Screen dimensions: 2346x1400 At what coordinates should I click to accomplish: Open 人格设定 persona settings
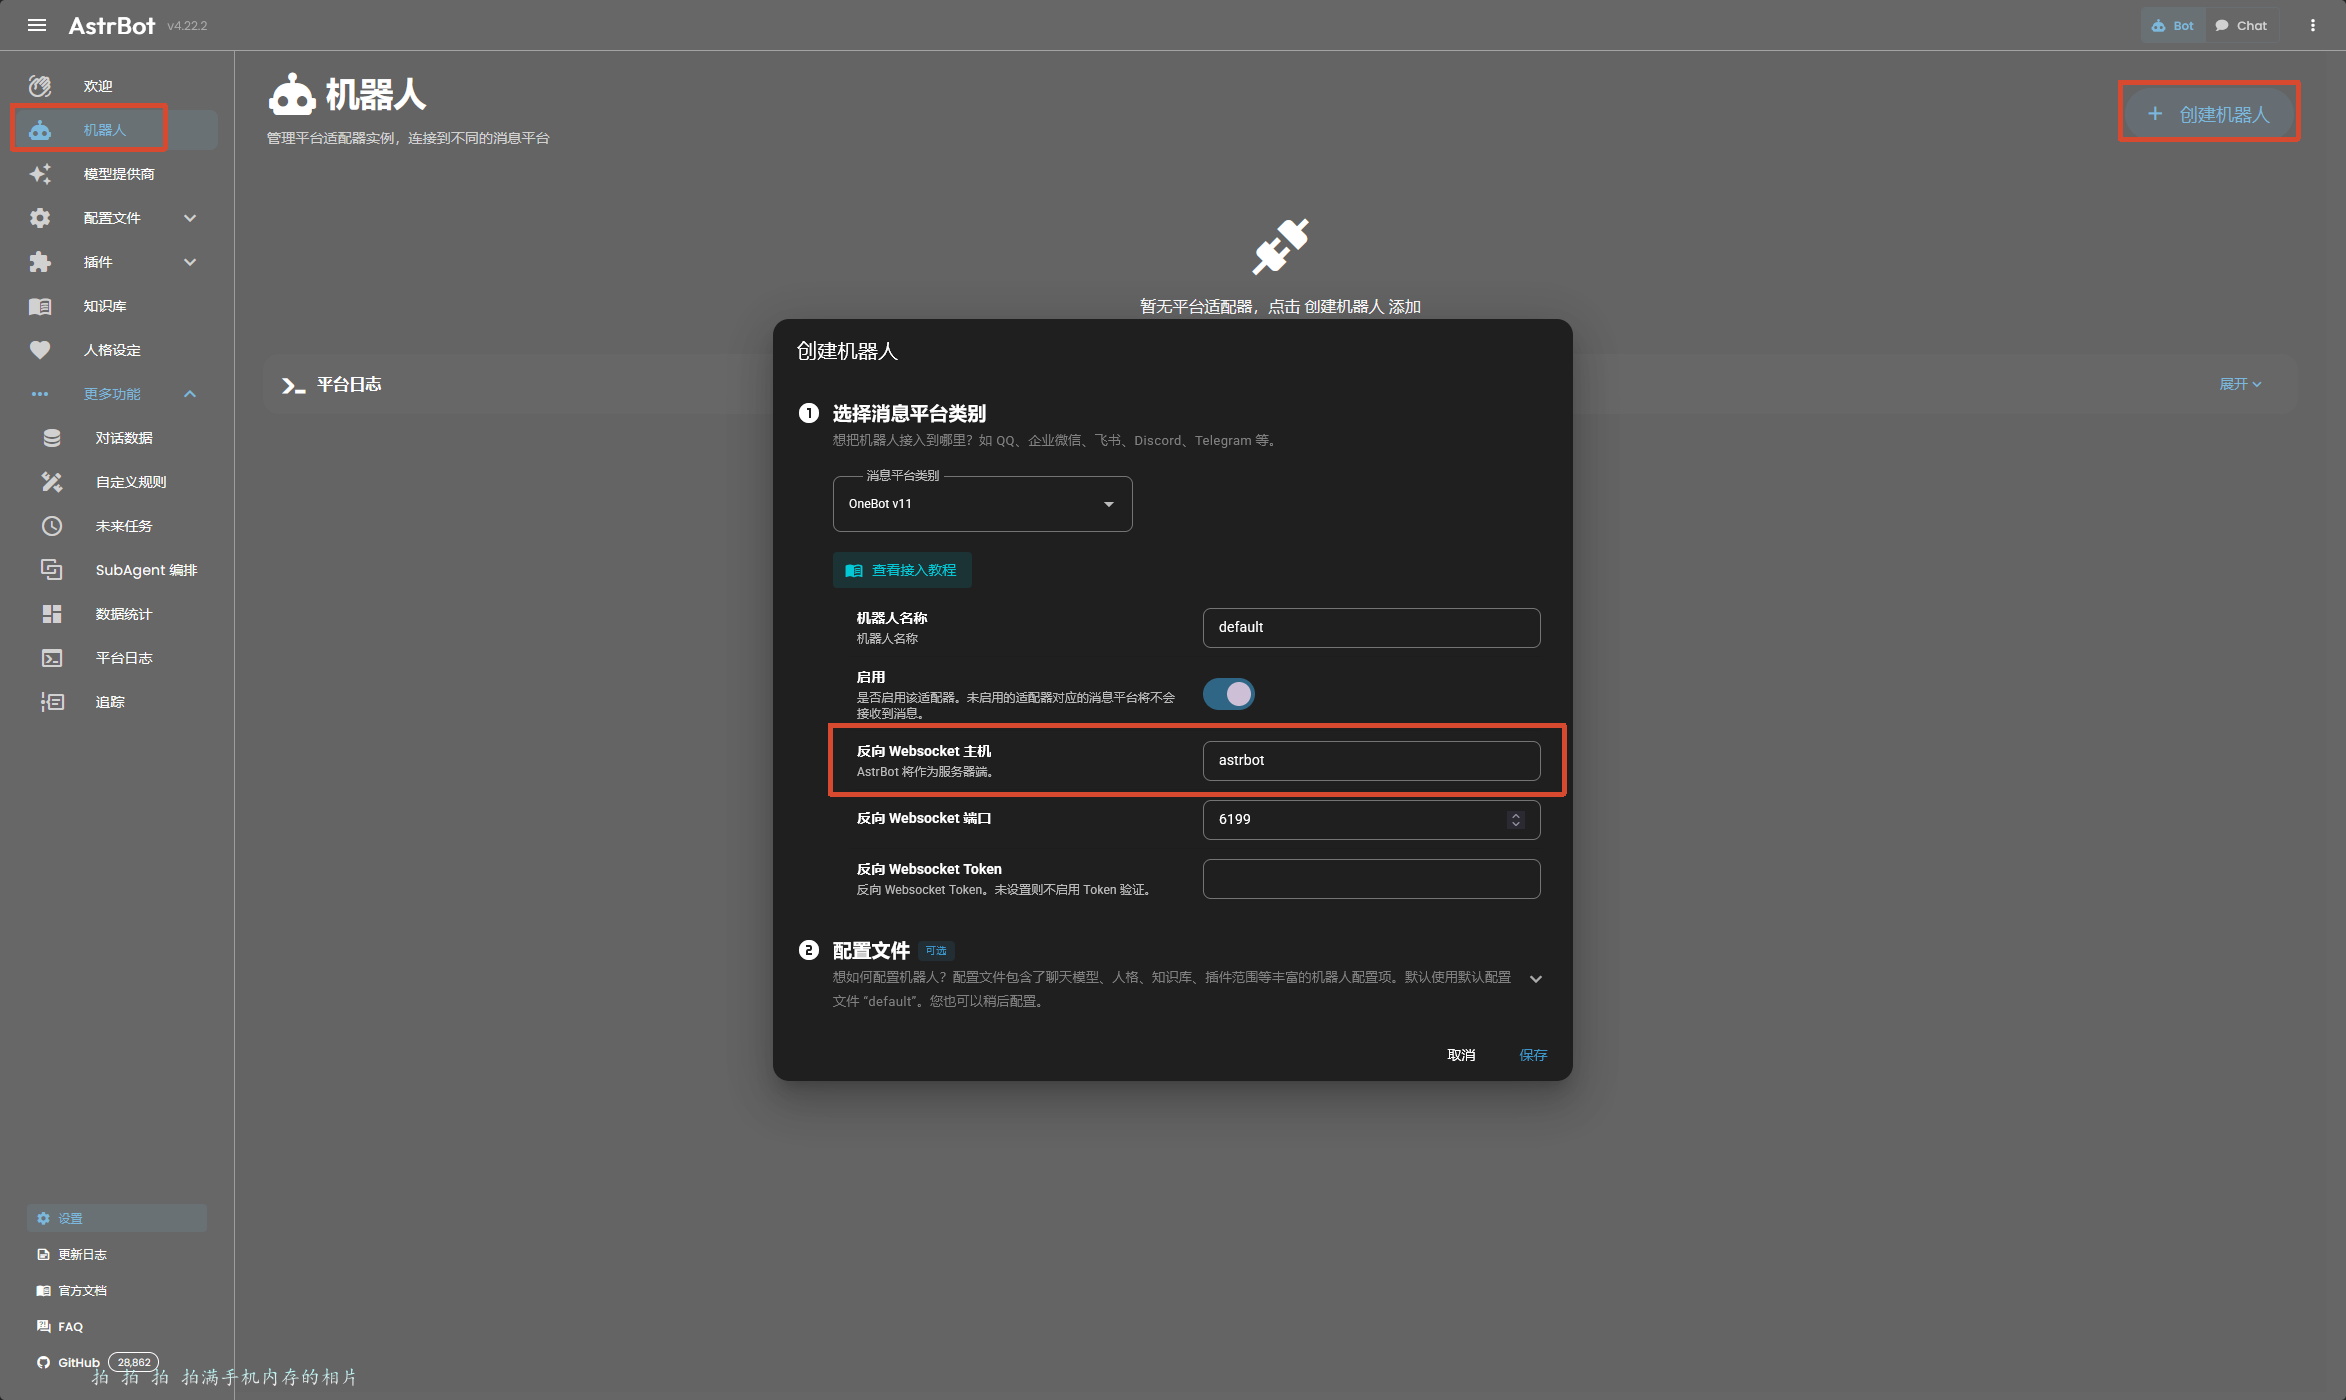[x=111, y=350]
